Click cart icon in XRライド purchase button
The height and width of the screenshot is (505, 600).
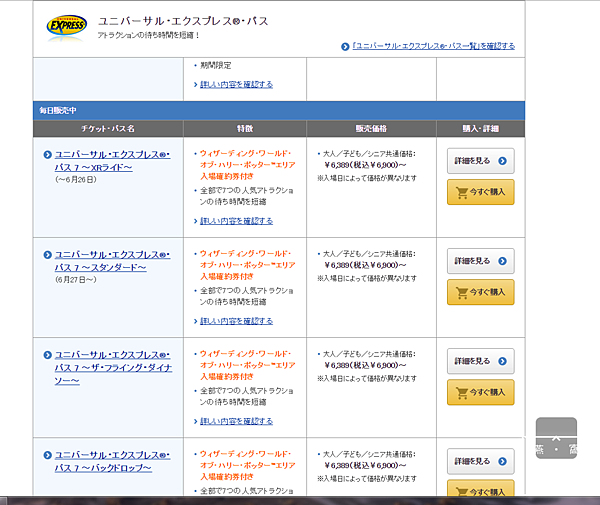pos(462,192)
